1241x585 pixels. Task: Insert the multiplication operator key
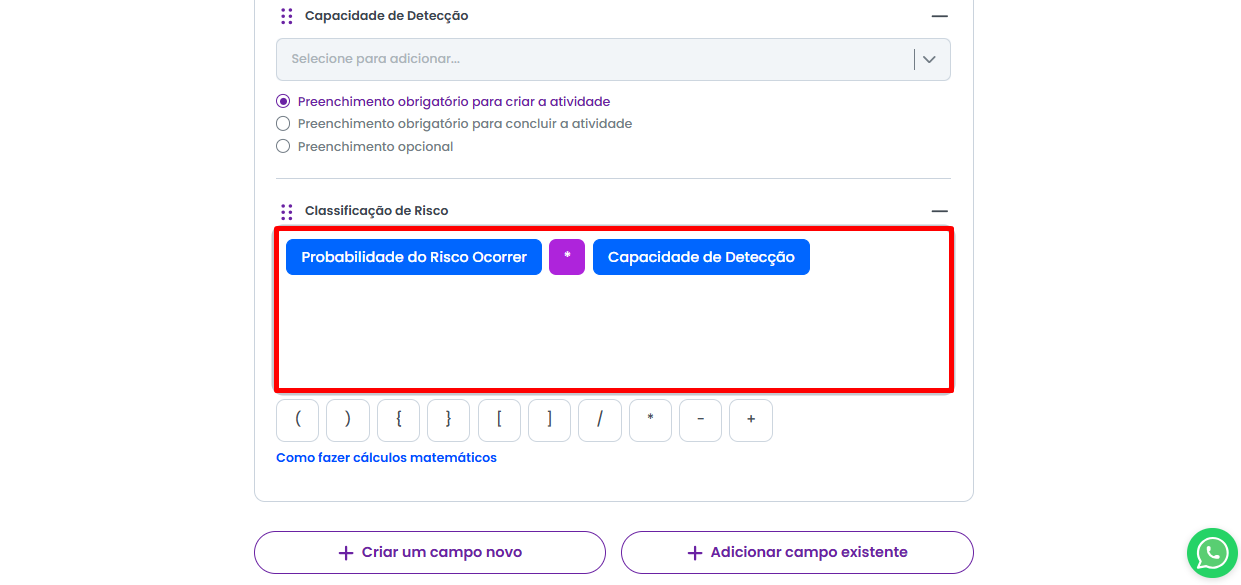[x=650, y=421]
